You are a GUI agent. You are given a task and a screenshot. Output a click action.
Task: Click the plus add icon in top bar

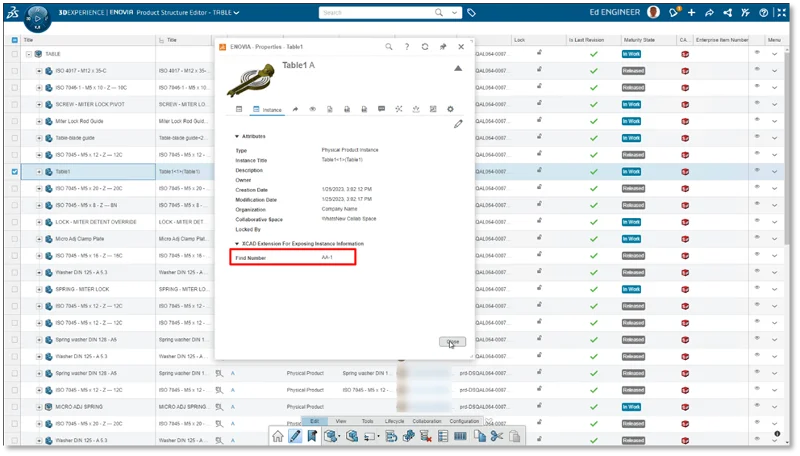click(x=691, y=13)
